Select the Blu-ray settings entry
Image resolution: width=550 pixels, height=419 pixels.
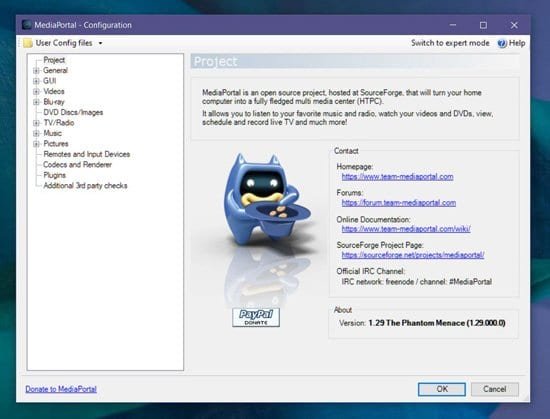[54, 102]
